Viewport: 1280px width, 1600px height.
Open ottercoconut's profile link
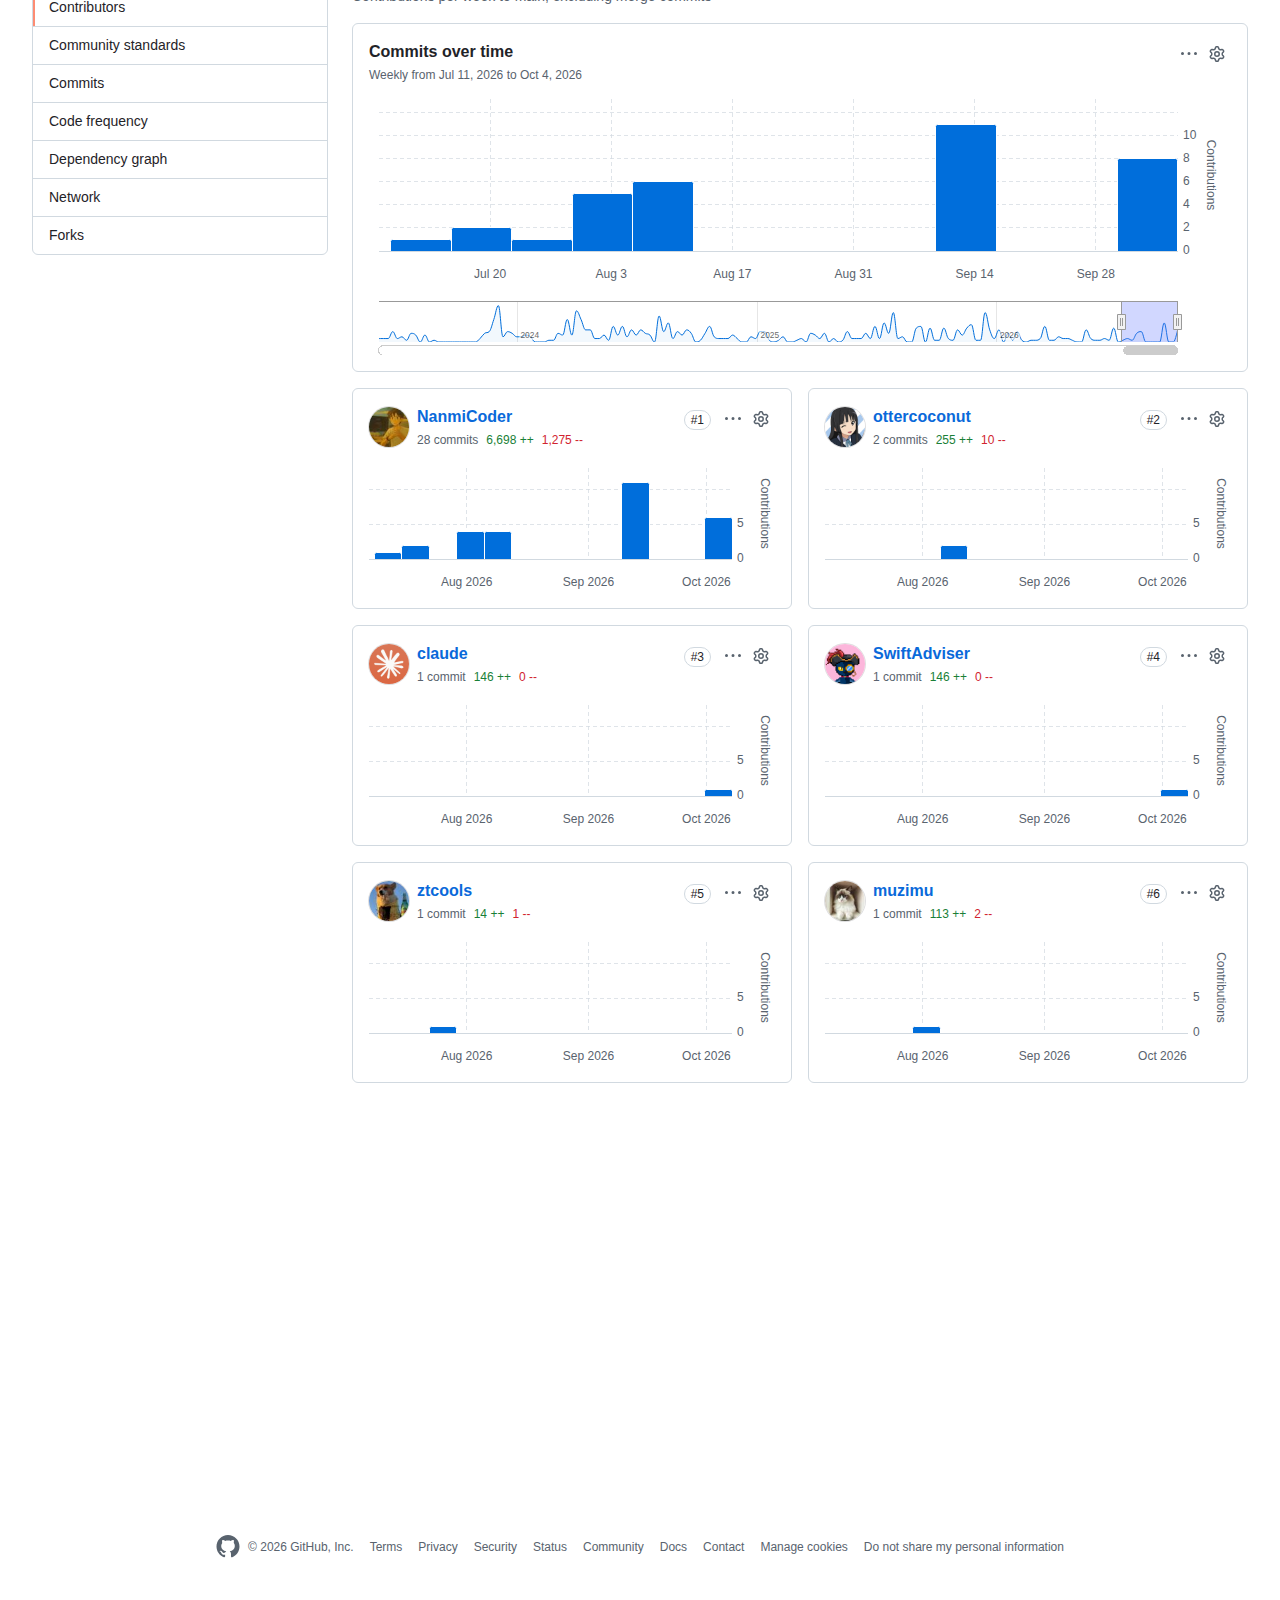(x=921, y=417)
